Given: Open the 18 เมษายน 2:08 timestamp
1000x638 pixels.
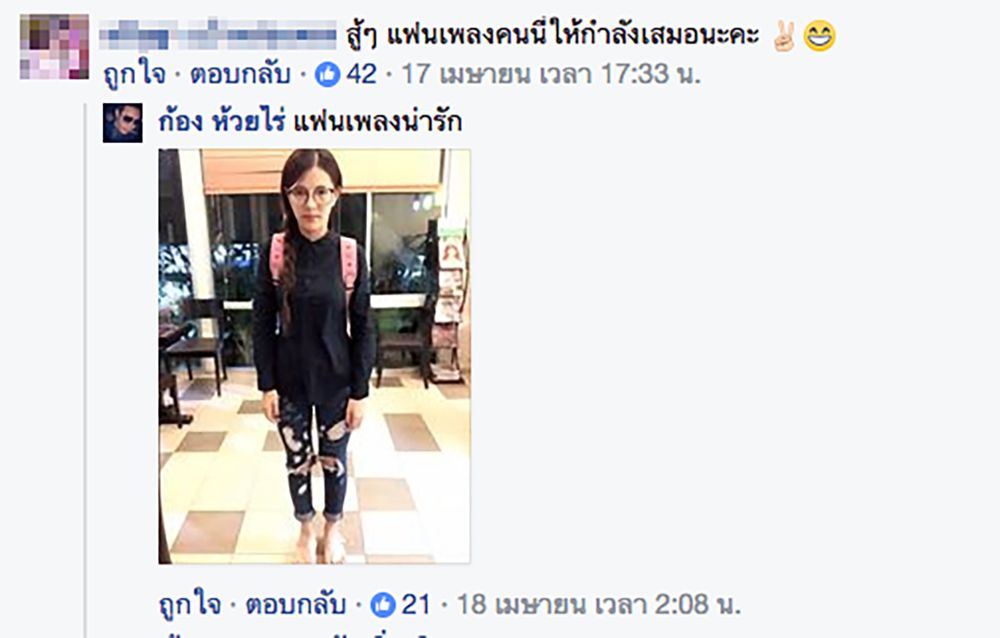Looking at the screenshot, I should [x=598, y=605].
